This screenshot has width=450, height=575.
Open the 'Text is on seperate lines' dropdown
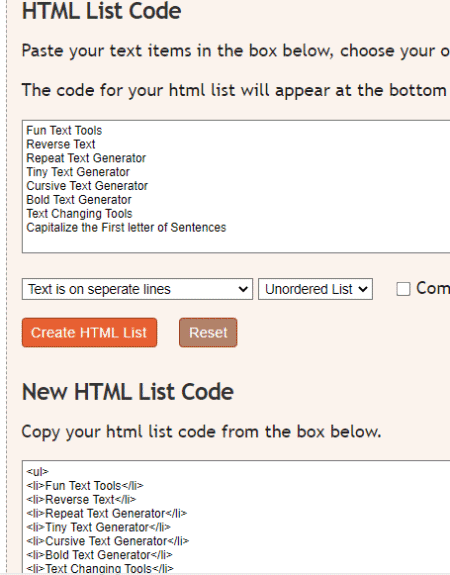(x=137, y=289)
